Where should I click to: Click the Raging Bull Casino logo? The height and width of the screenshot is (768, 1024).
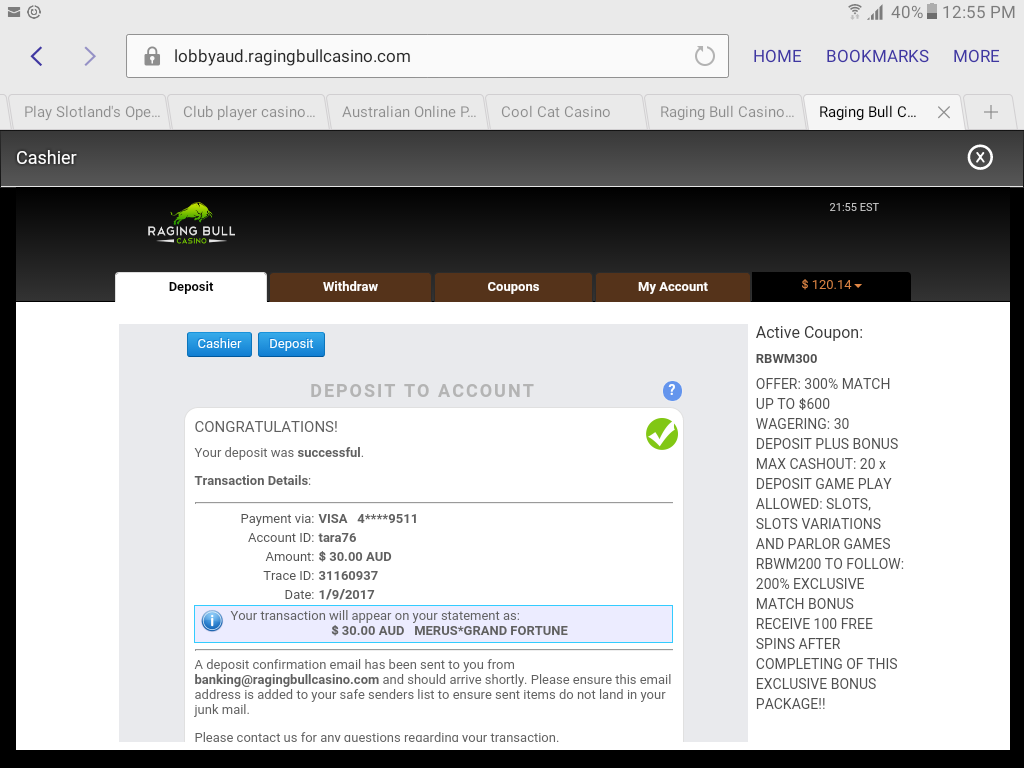[x=191, y=223]
